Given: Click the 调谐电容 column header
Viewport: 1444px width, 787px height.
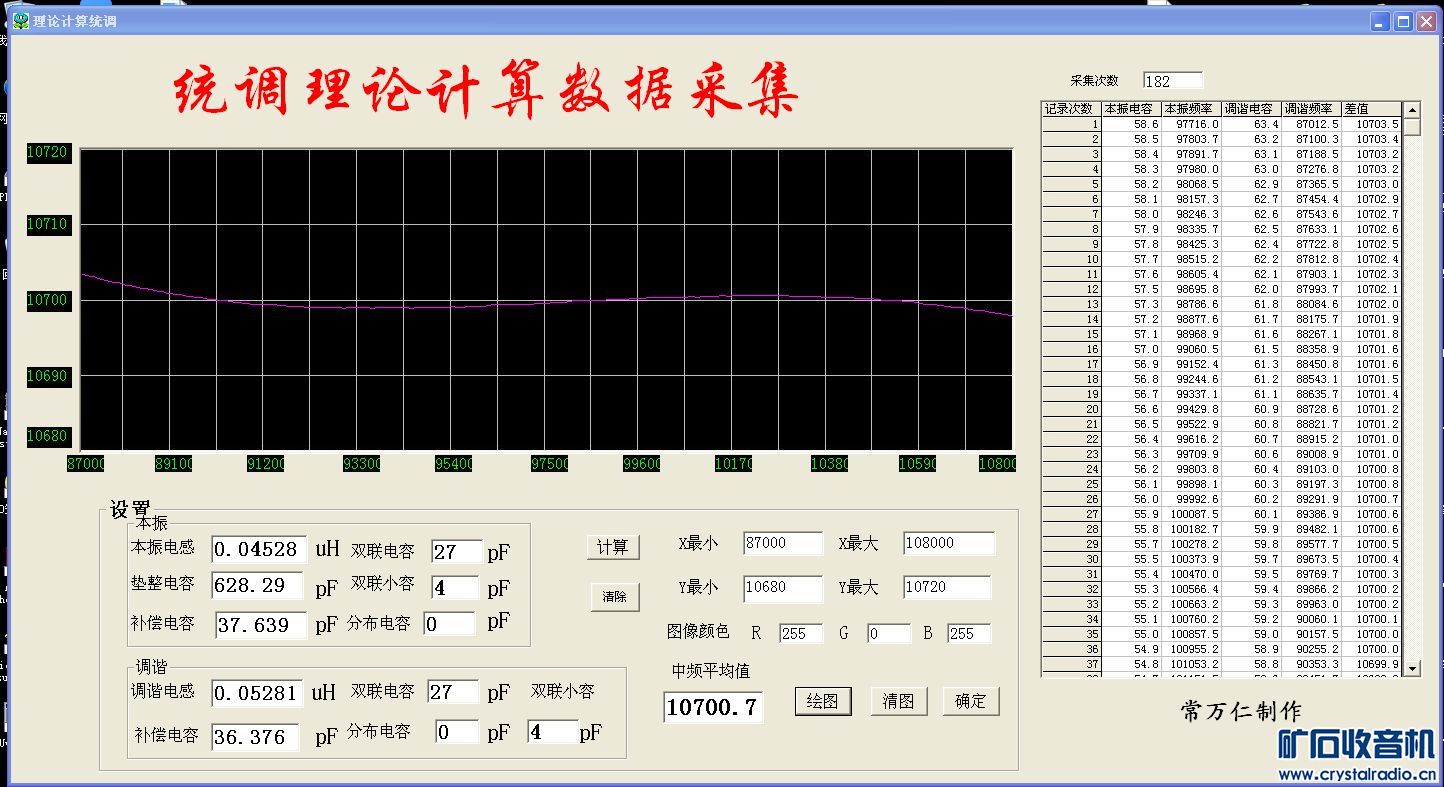Looking at the screenshot, I should pos(1251,109).
